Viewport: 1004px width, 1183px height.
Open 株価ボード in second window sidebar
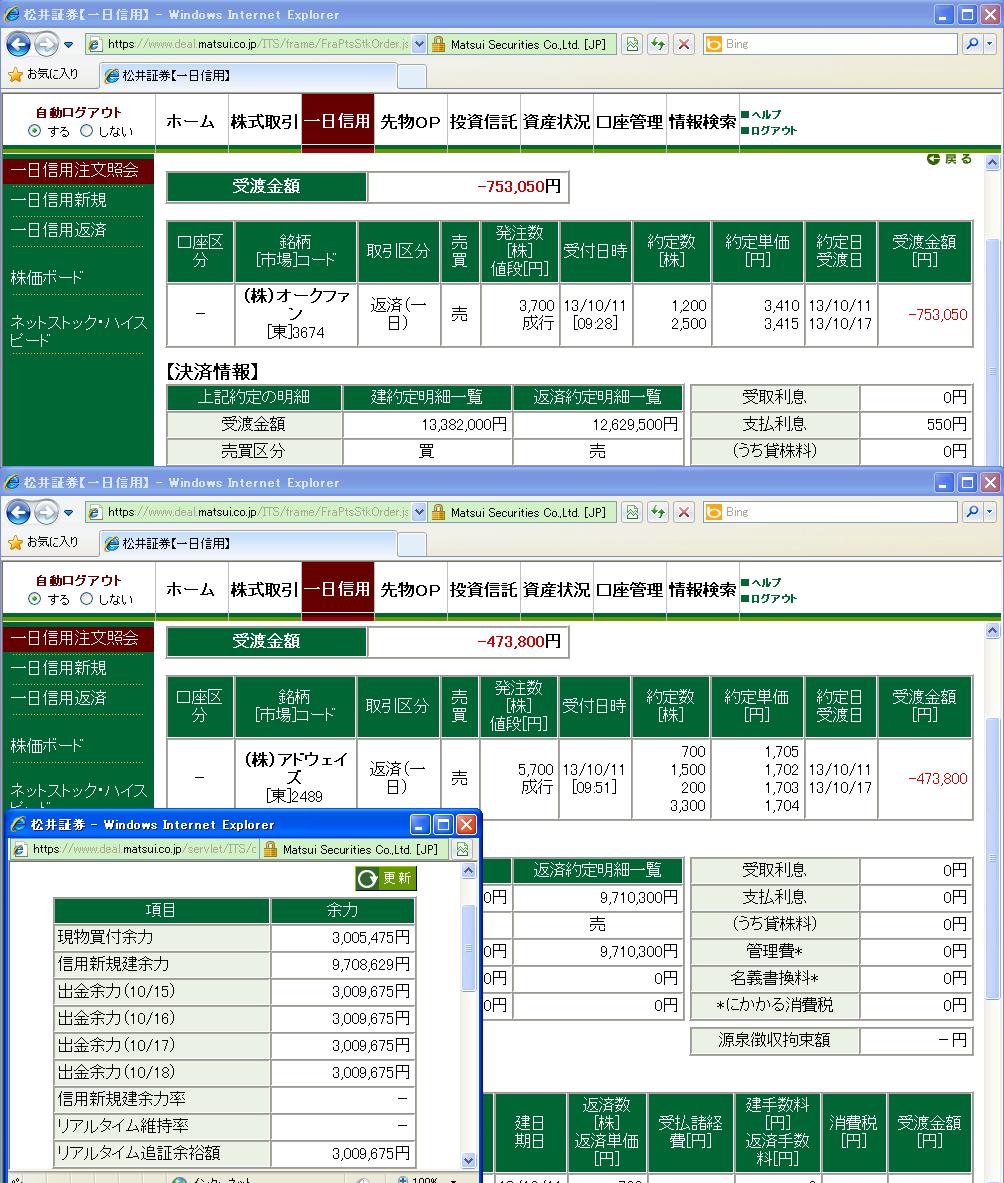click(x=47, y=745)
